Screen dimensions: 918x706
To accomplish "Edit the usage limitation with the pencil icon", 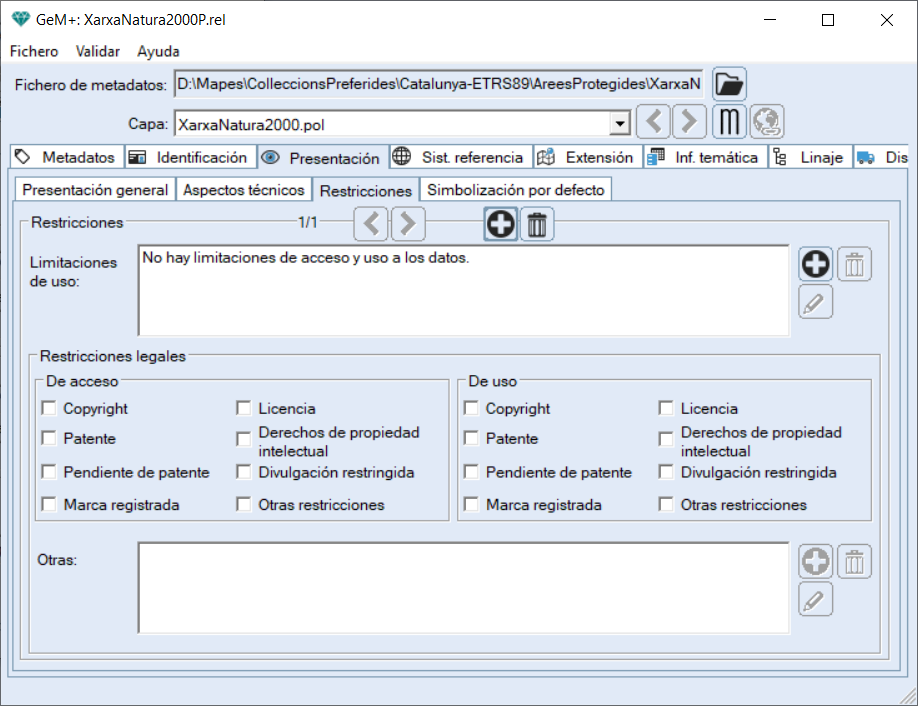I will pos(816,302).
